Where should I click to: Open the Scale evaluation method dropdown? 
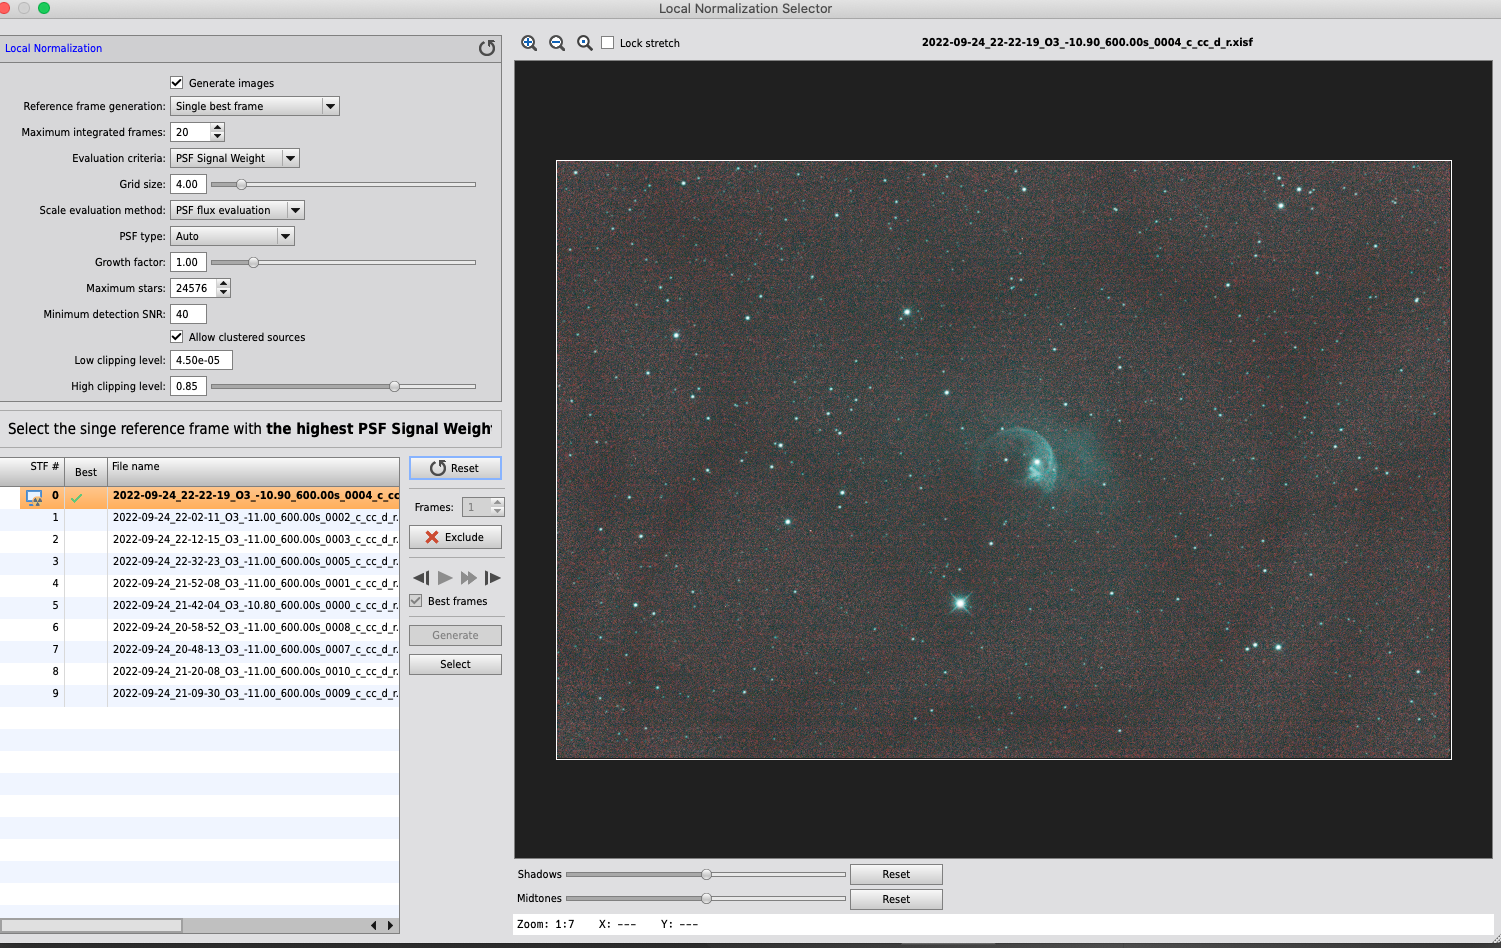[x=237, y=210]
